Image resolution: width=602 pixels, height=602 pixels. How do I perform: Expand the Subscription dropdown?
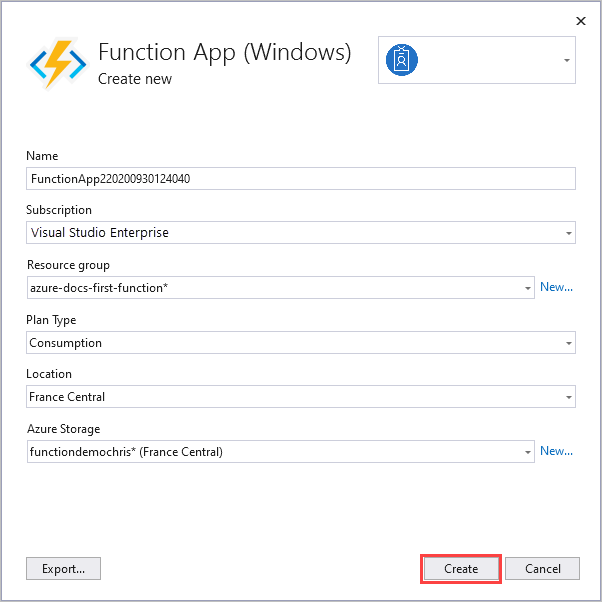pos(569,233)
